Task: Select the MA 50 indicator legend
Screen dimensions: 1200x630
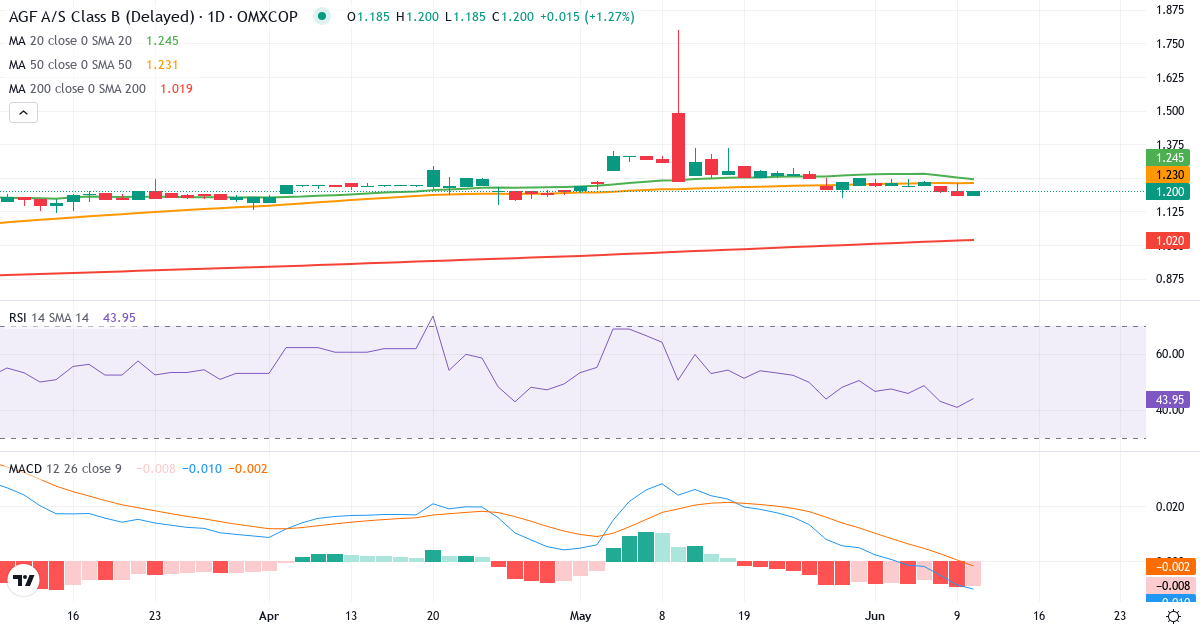Action: click(x=70, y=65)
